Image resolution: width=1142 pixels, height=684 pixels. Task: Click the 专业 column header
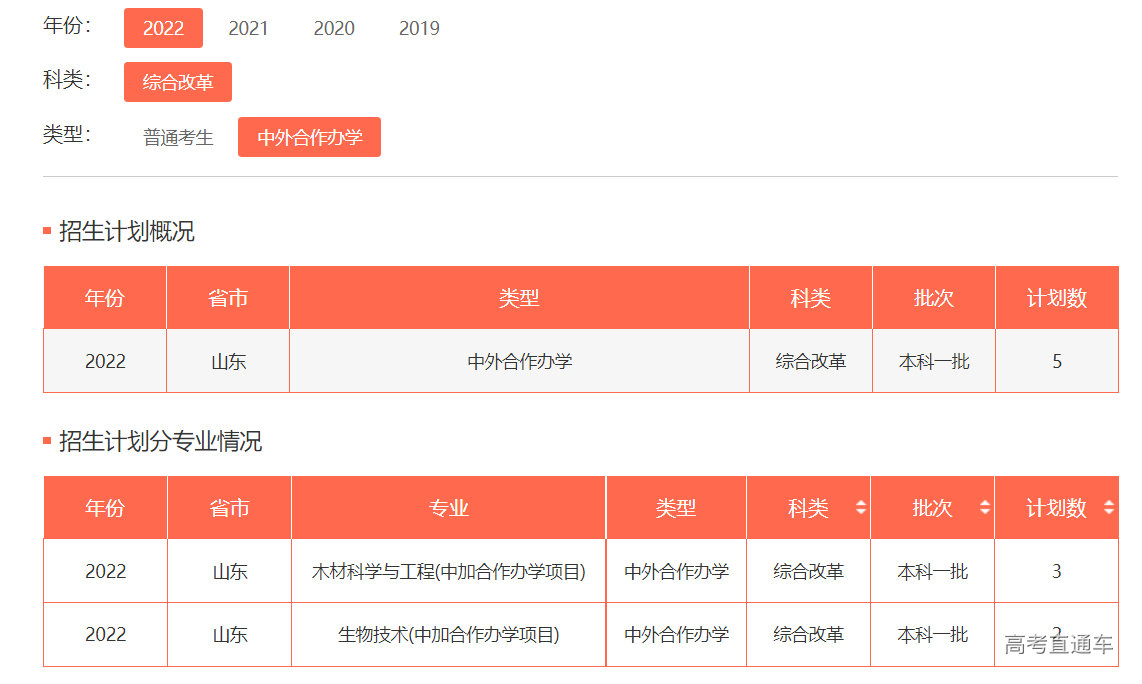448,508
